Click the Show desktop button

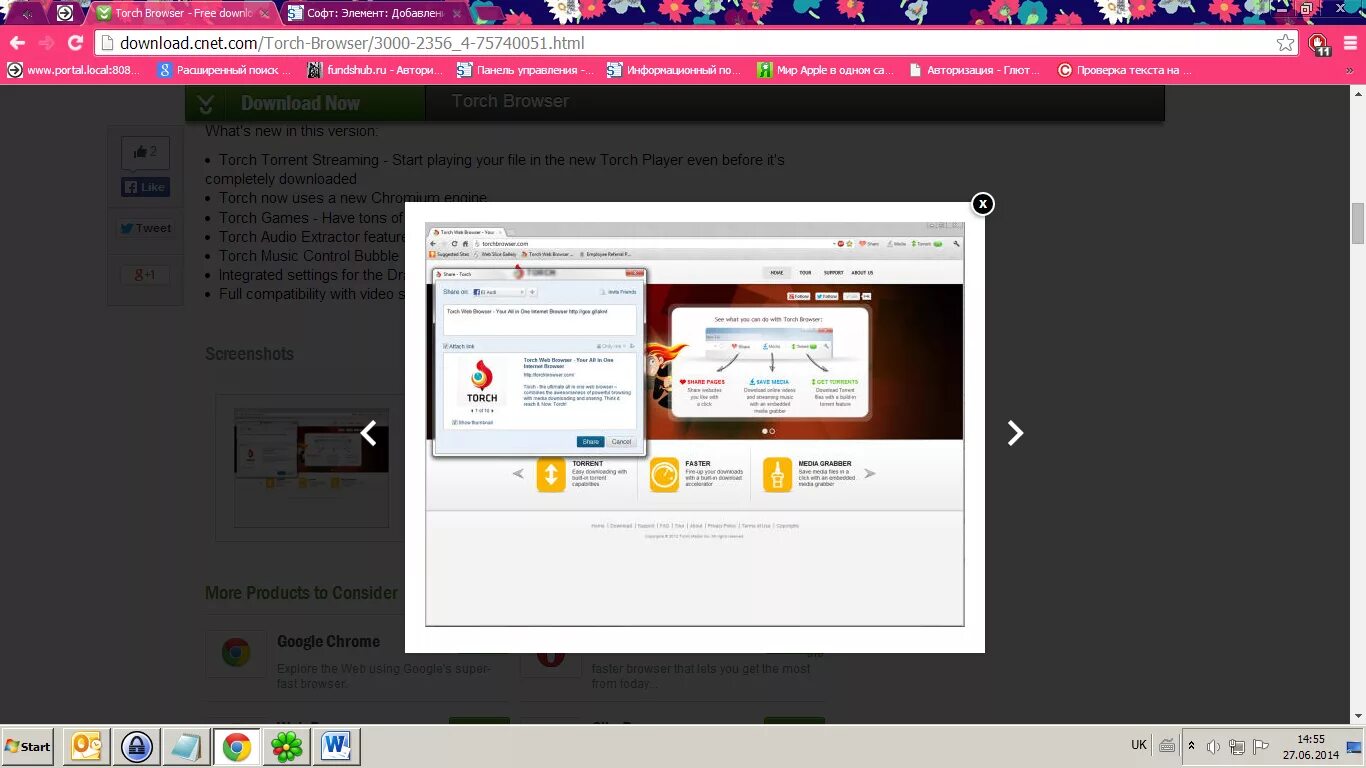click(x=1355, y=747)
